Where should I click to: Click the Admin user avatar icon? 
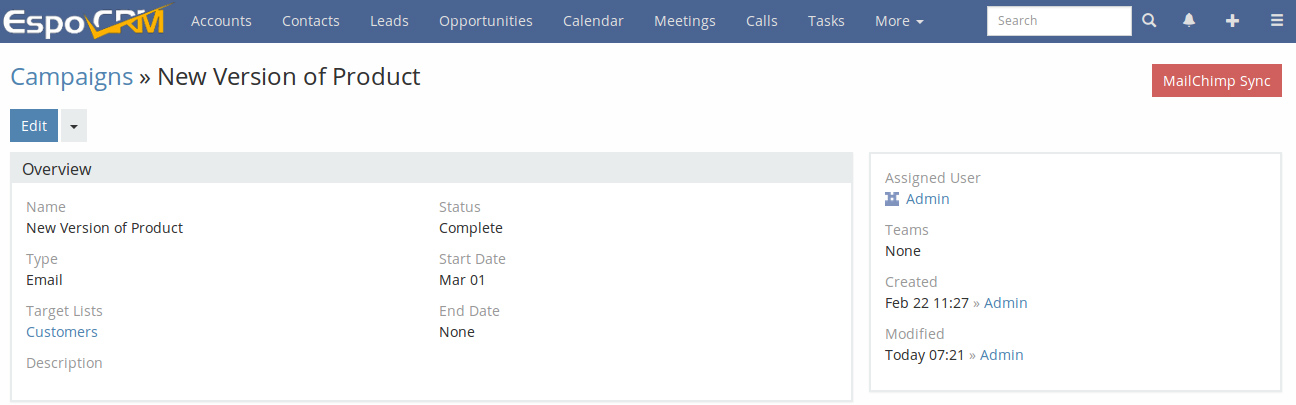click(892, 199)
